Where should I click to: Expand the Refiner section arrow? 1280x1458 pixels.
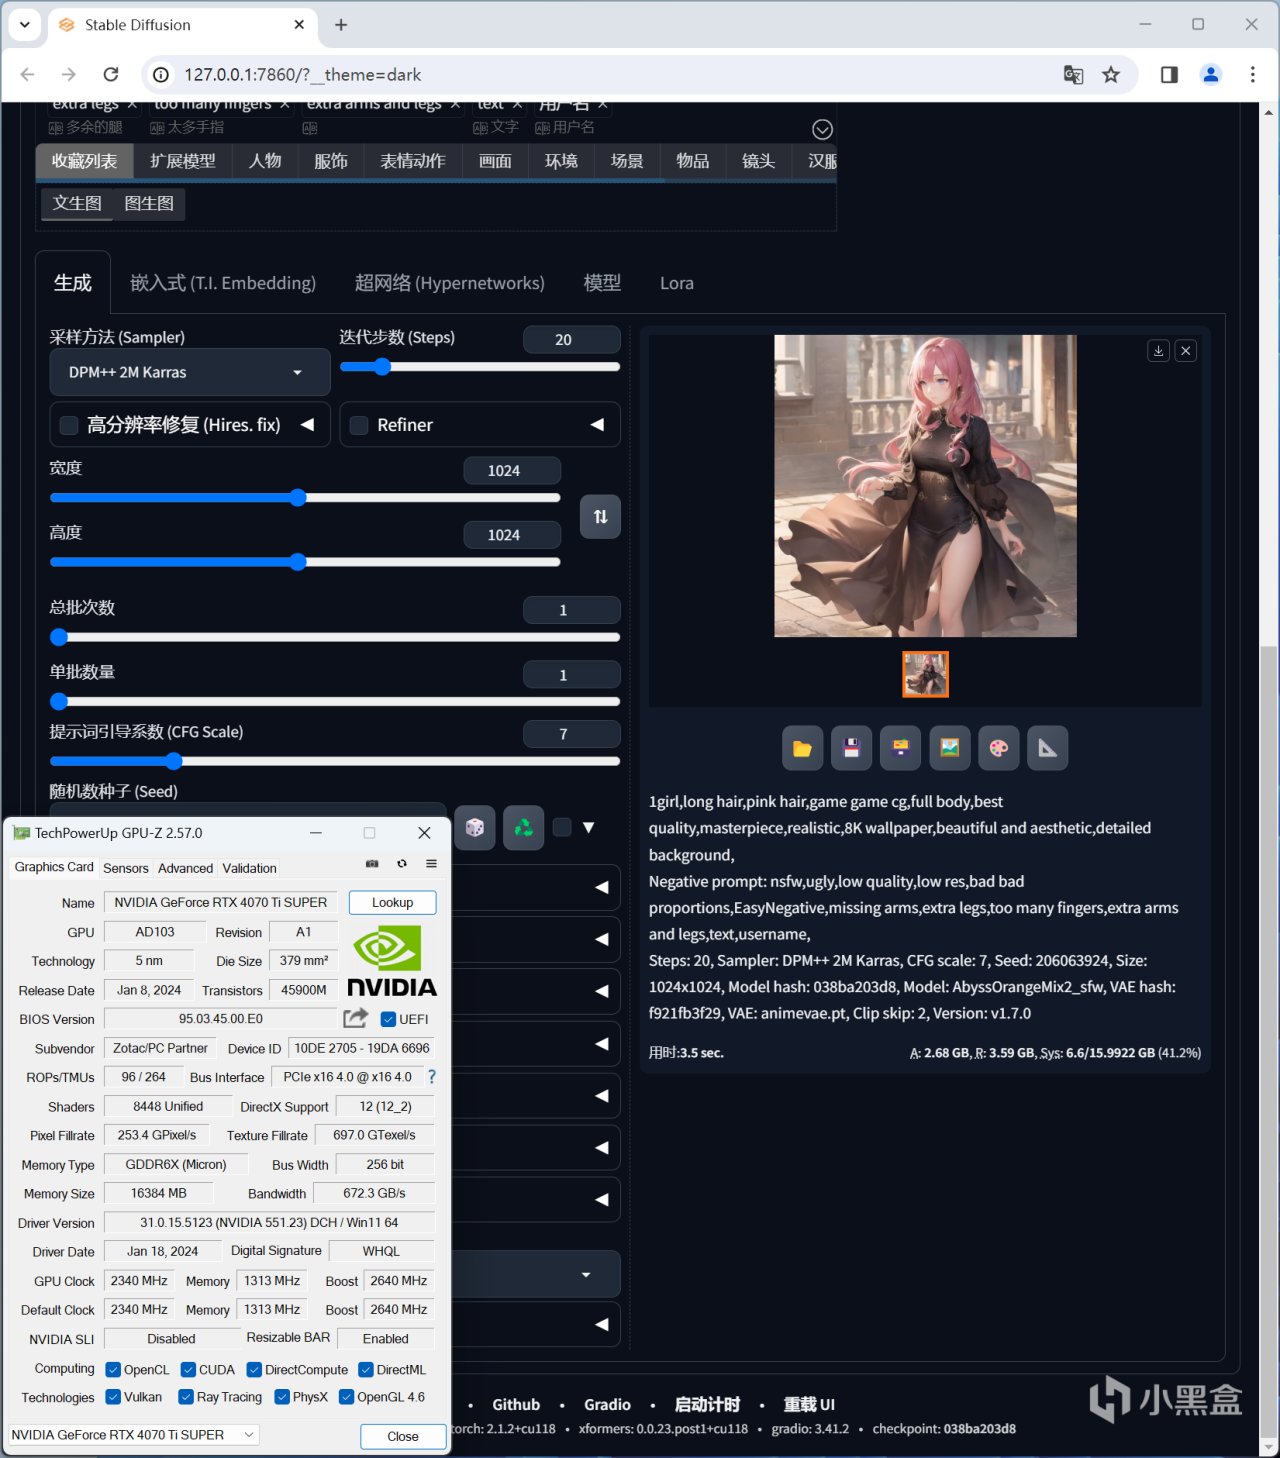597,425
